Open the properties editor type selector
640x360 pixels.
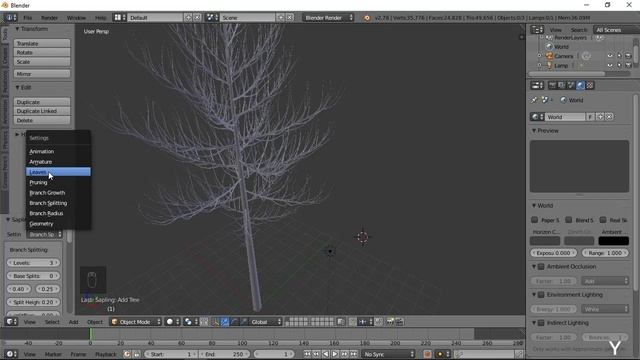537,85
